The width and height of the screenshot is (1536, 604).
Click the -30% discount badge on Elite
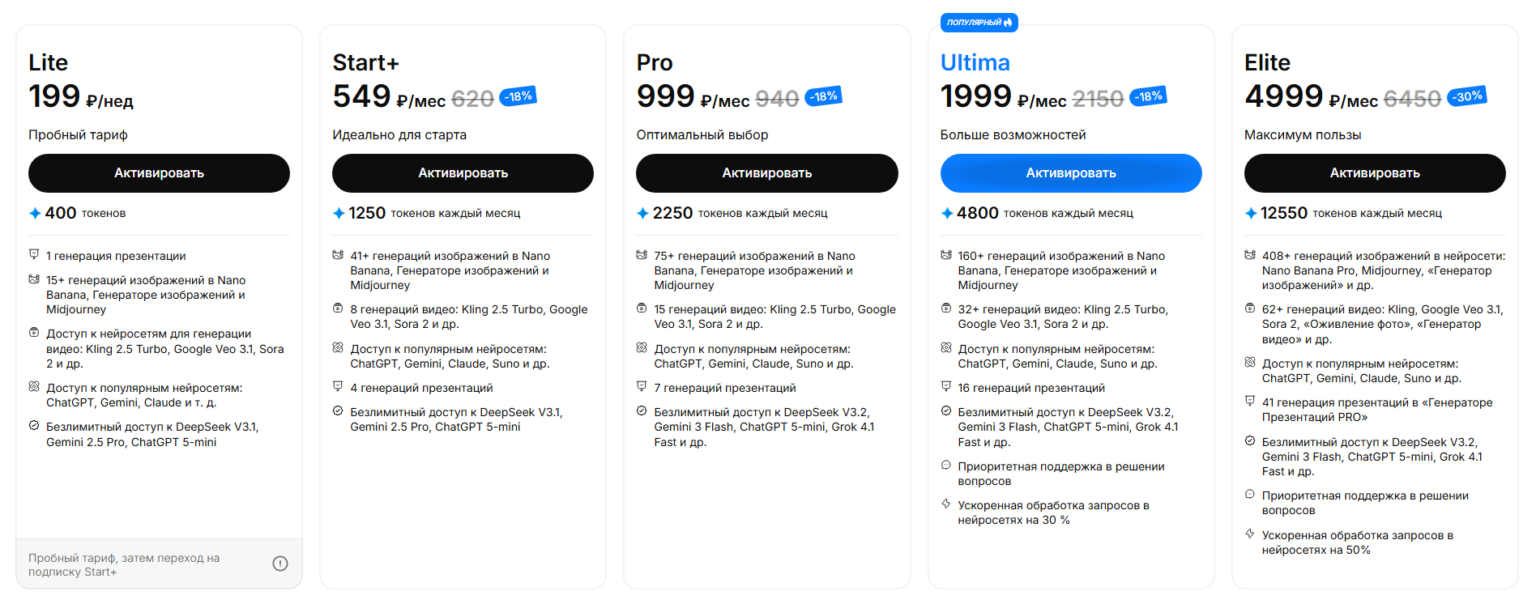point(1467,96)
